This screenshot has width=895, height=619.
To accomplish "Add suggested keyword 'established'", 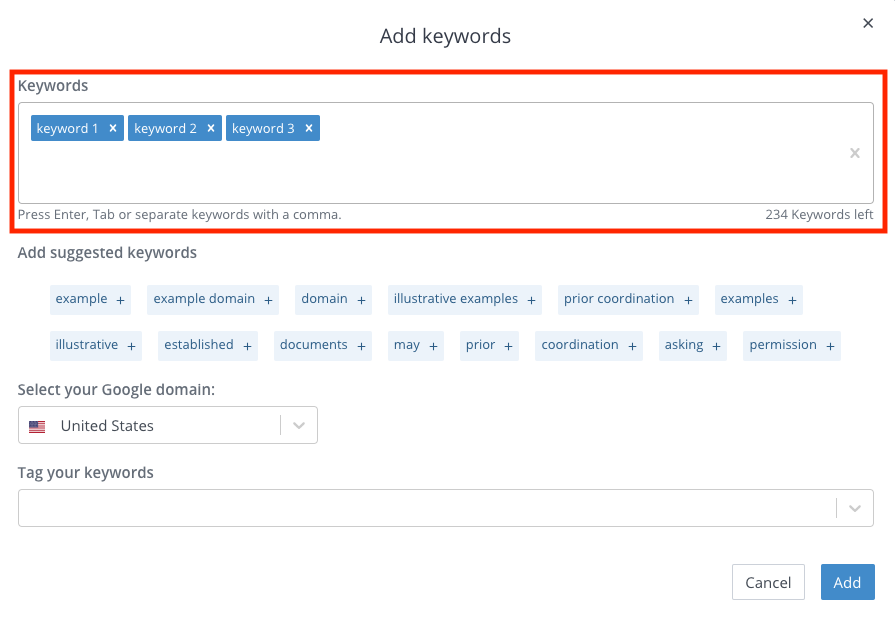I will point(208,345).
